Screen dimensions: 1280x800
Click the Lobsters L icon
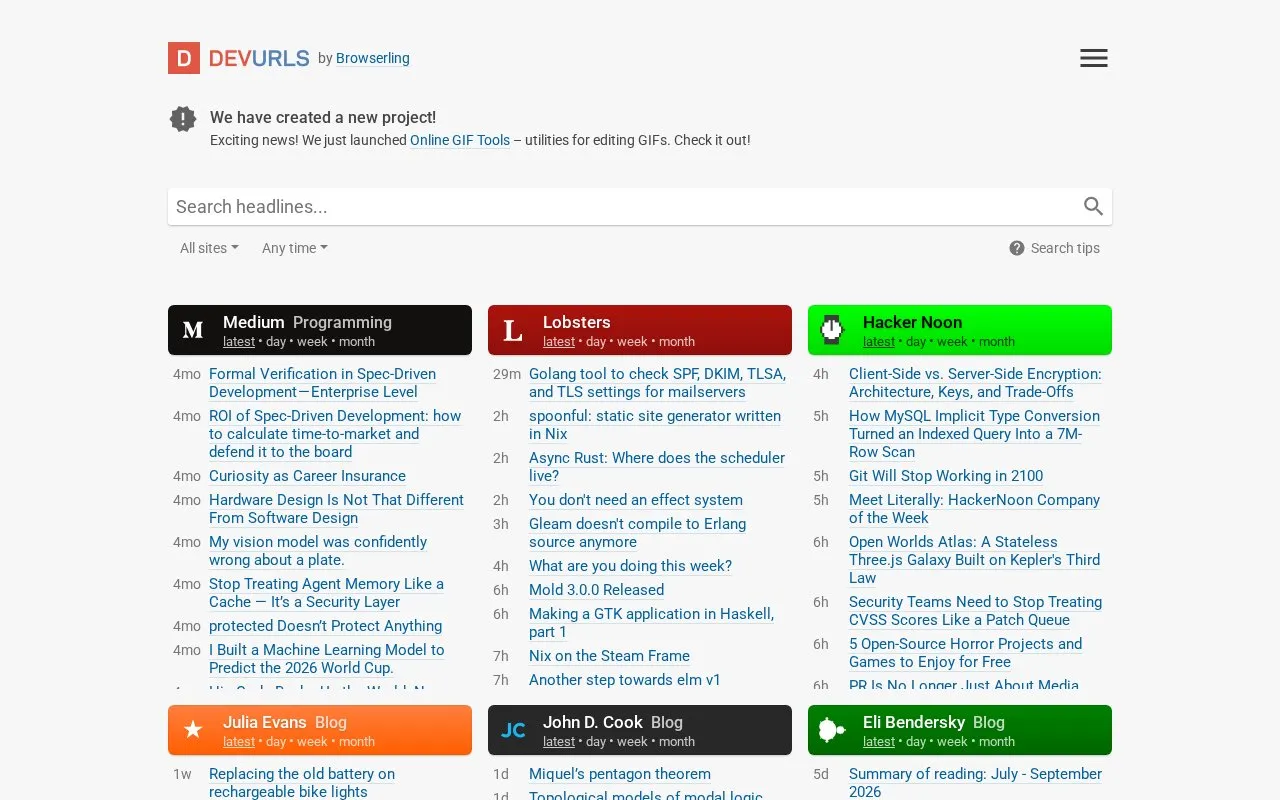click(513, 330)
